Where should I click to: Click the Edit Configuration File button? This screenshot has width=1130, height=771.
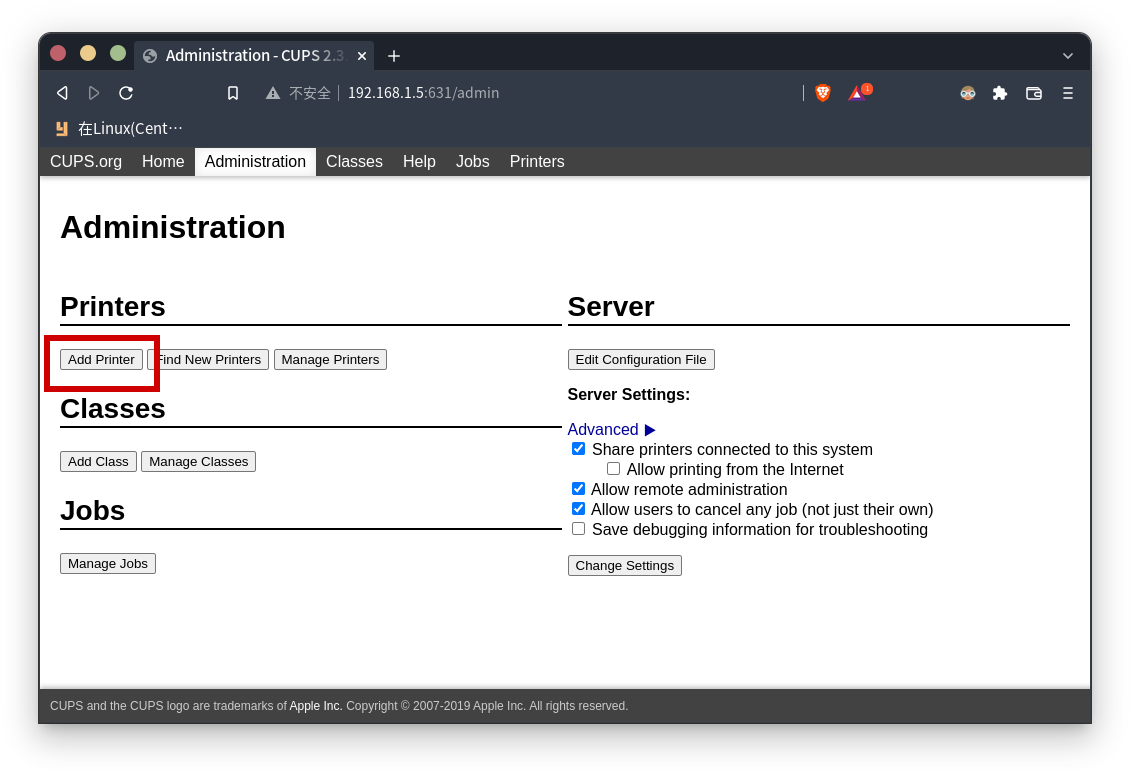tap(641, 360)
